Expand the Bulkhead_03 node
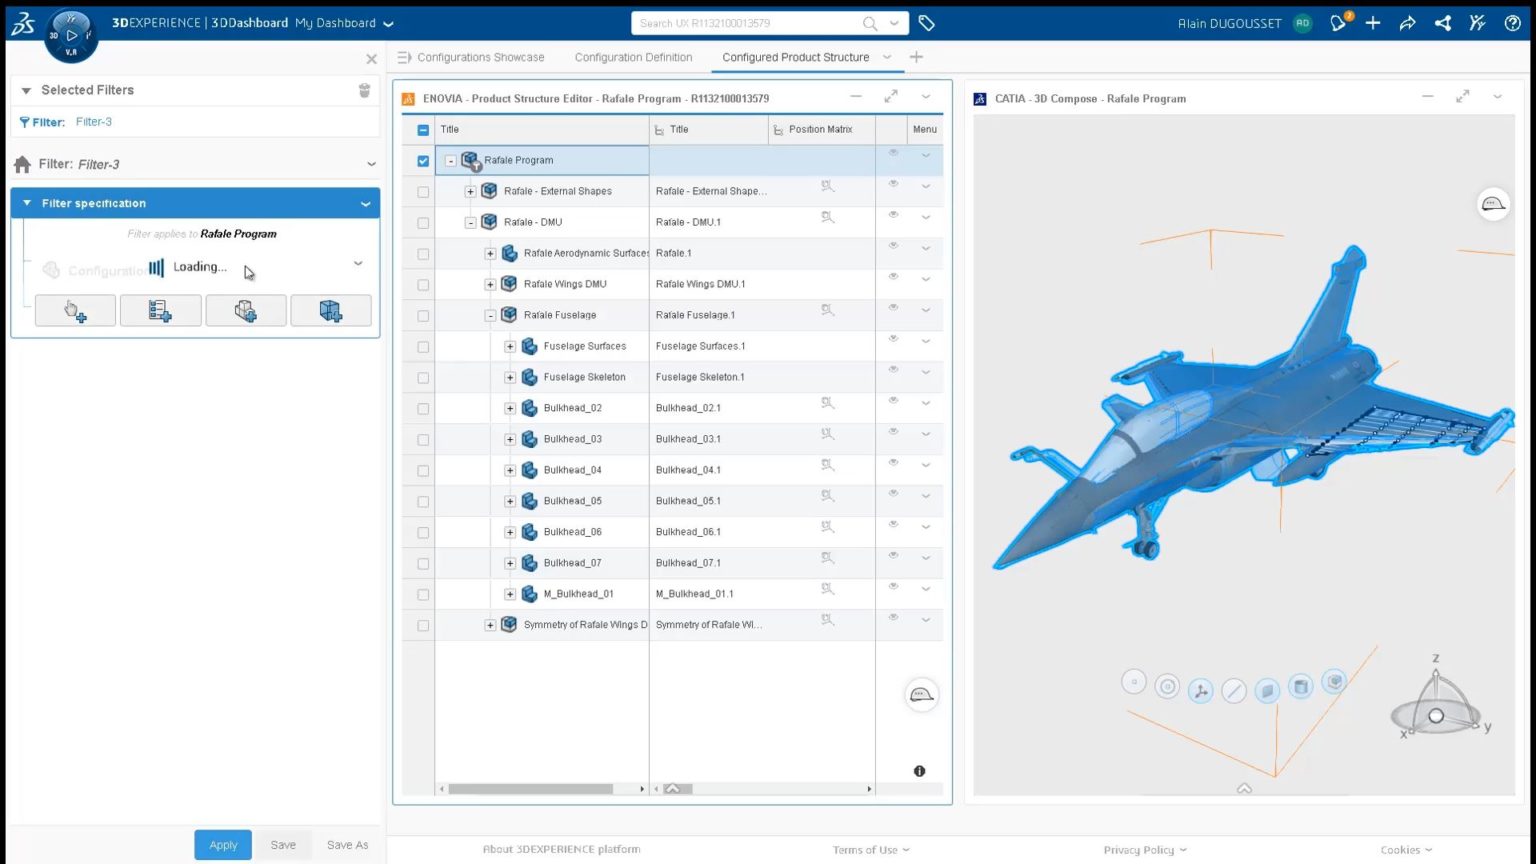 510,439
